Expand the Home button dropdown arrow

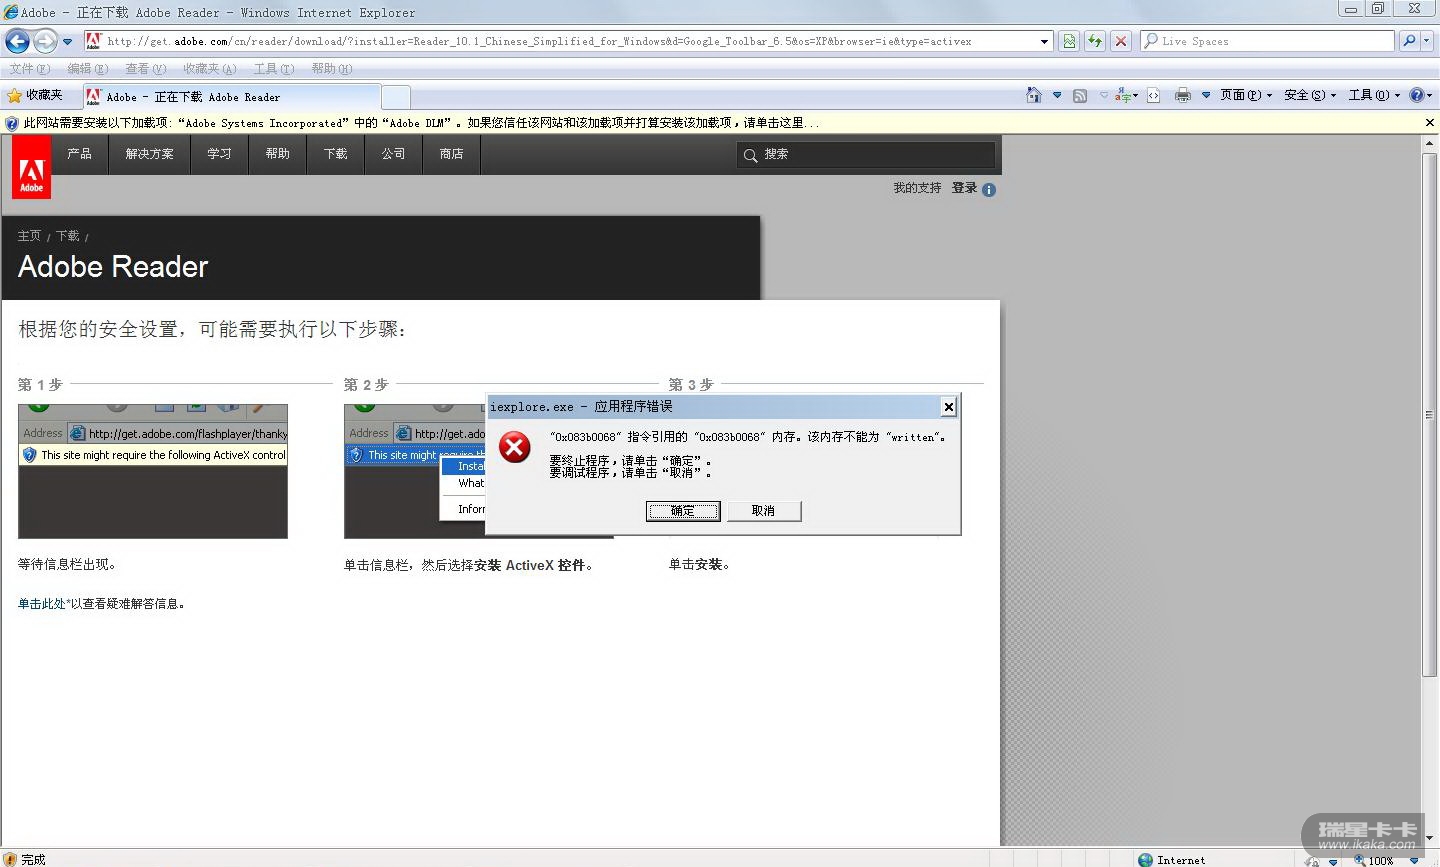tap(1057, 96)
